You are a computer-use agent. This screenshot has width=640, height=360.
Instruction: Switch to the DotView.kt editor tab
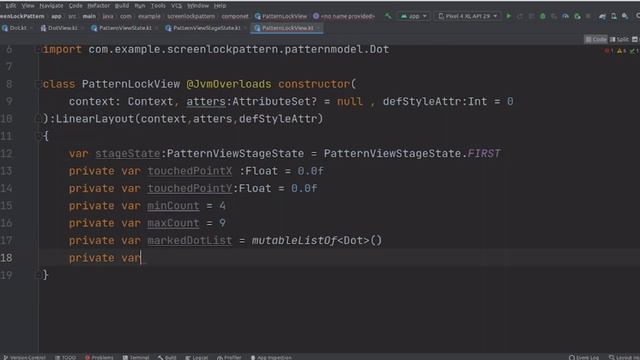point(62,28)
